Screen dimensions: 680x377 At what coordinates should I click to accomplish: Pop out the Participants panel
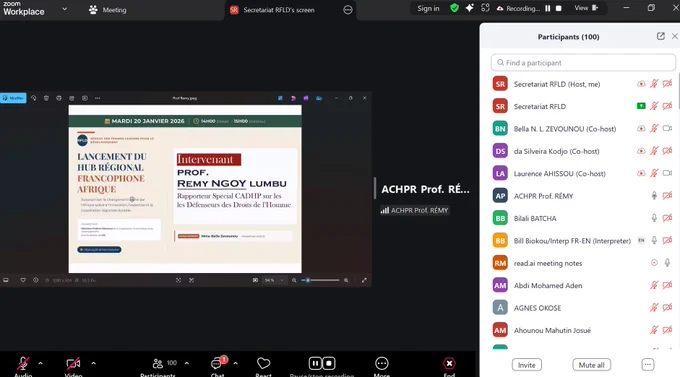(660, 36)
